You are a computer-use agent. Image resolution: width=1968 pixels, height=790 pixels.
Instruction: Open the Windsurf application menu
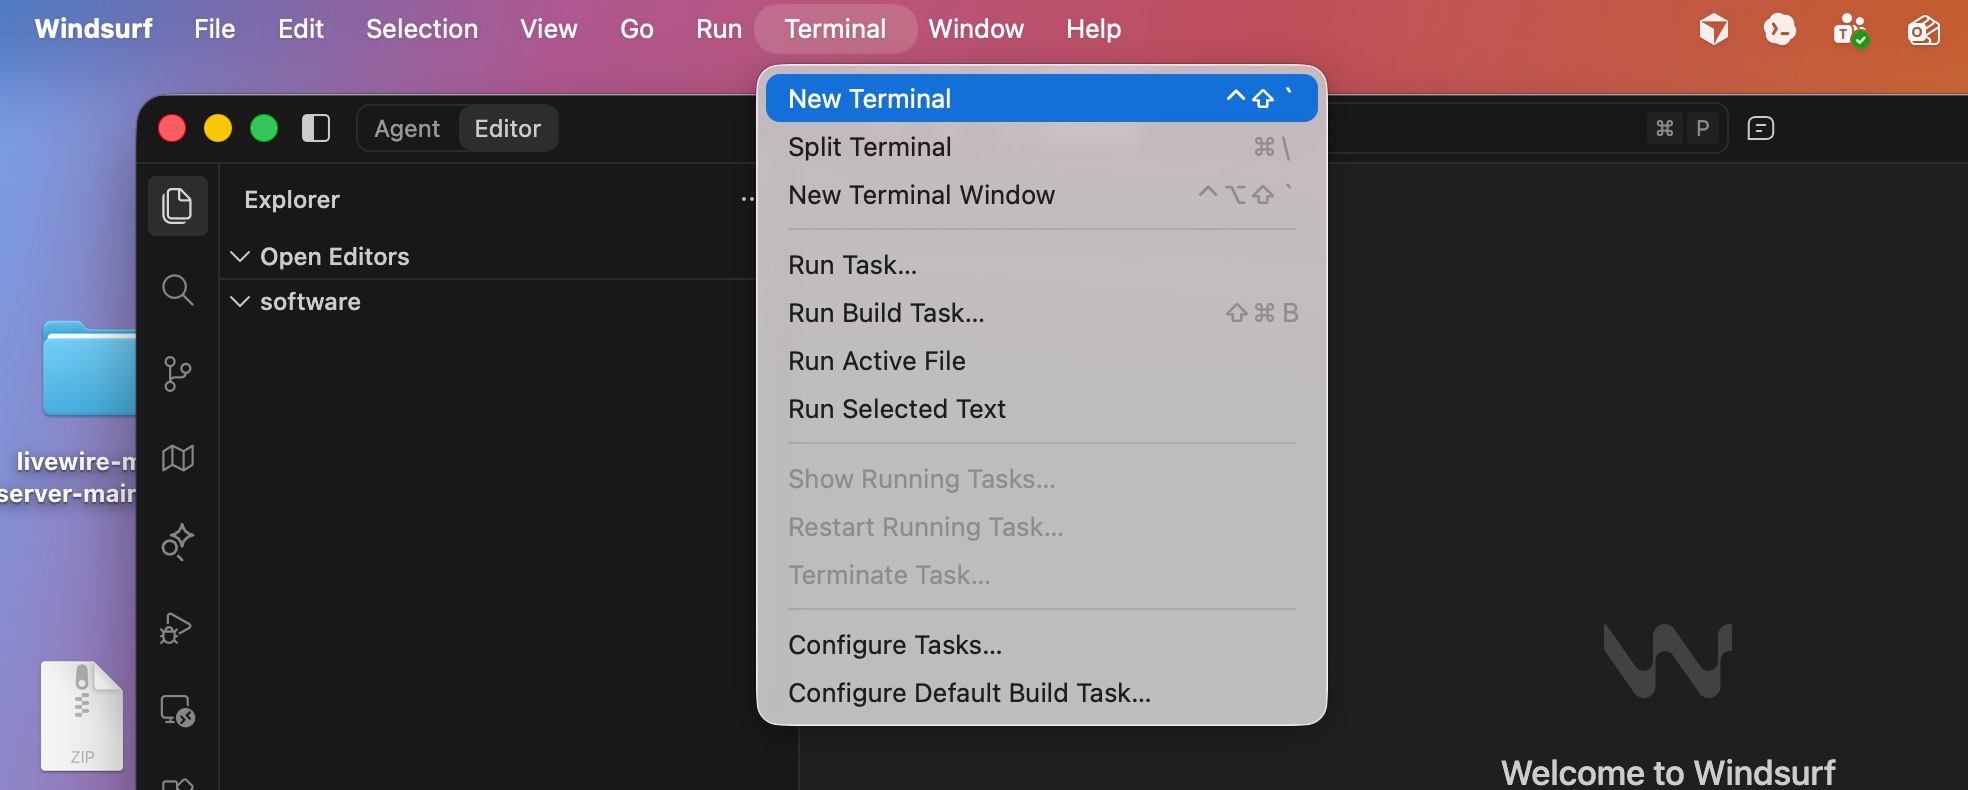[x=93, y=29]
